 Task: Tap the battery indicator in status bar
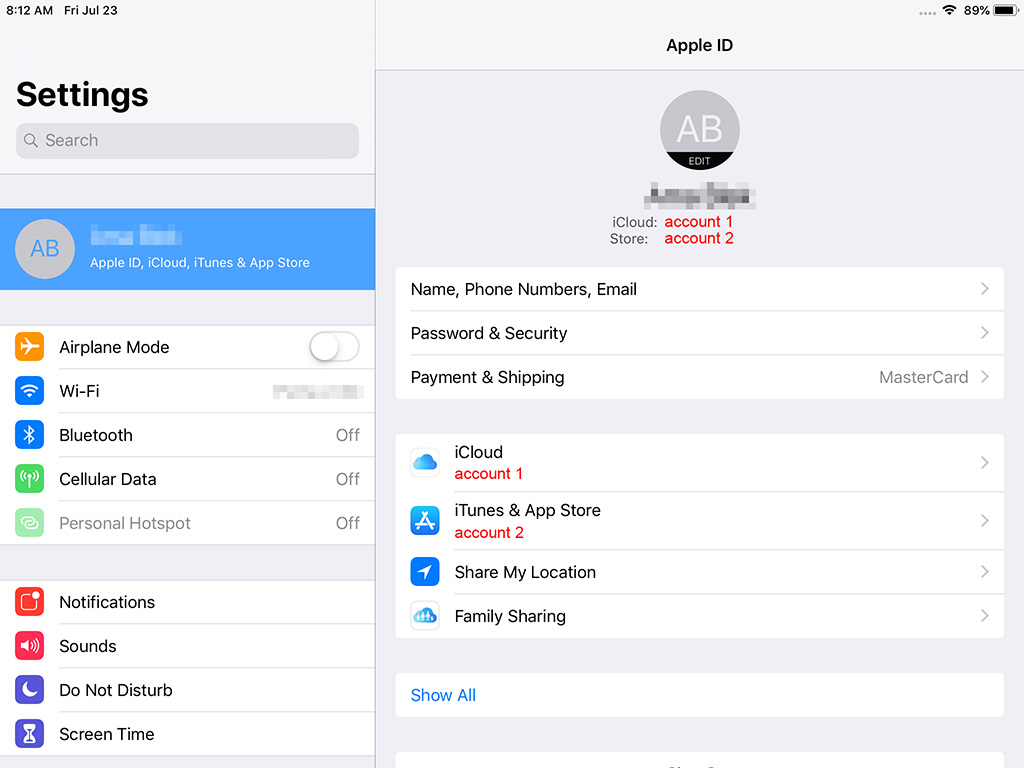(x=1006, y=10)
